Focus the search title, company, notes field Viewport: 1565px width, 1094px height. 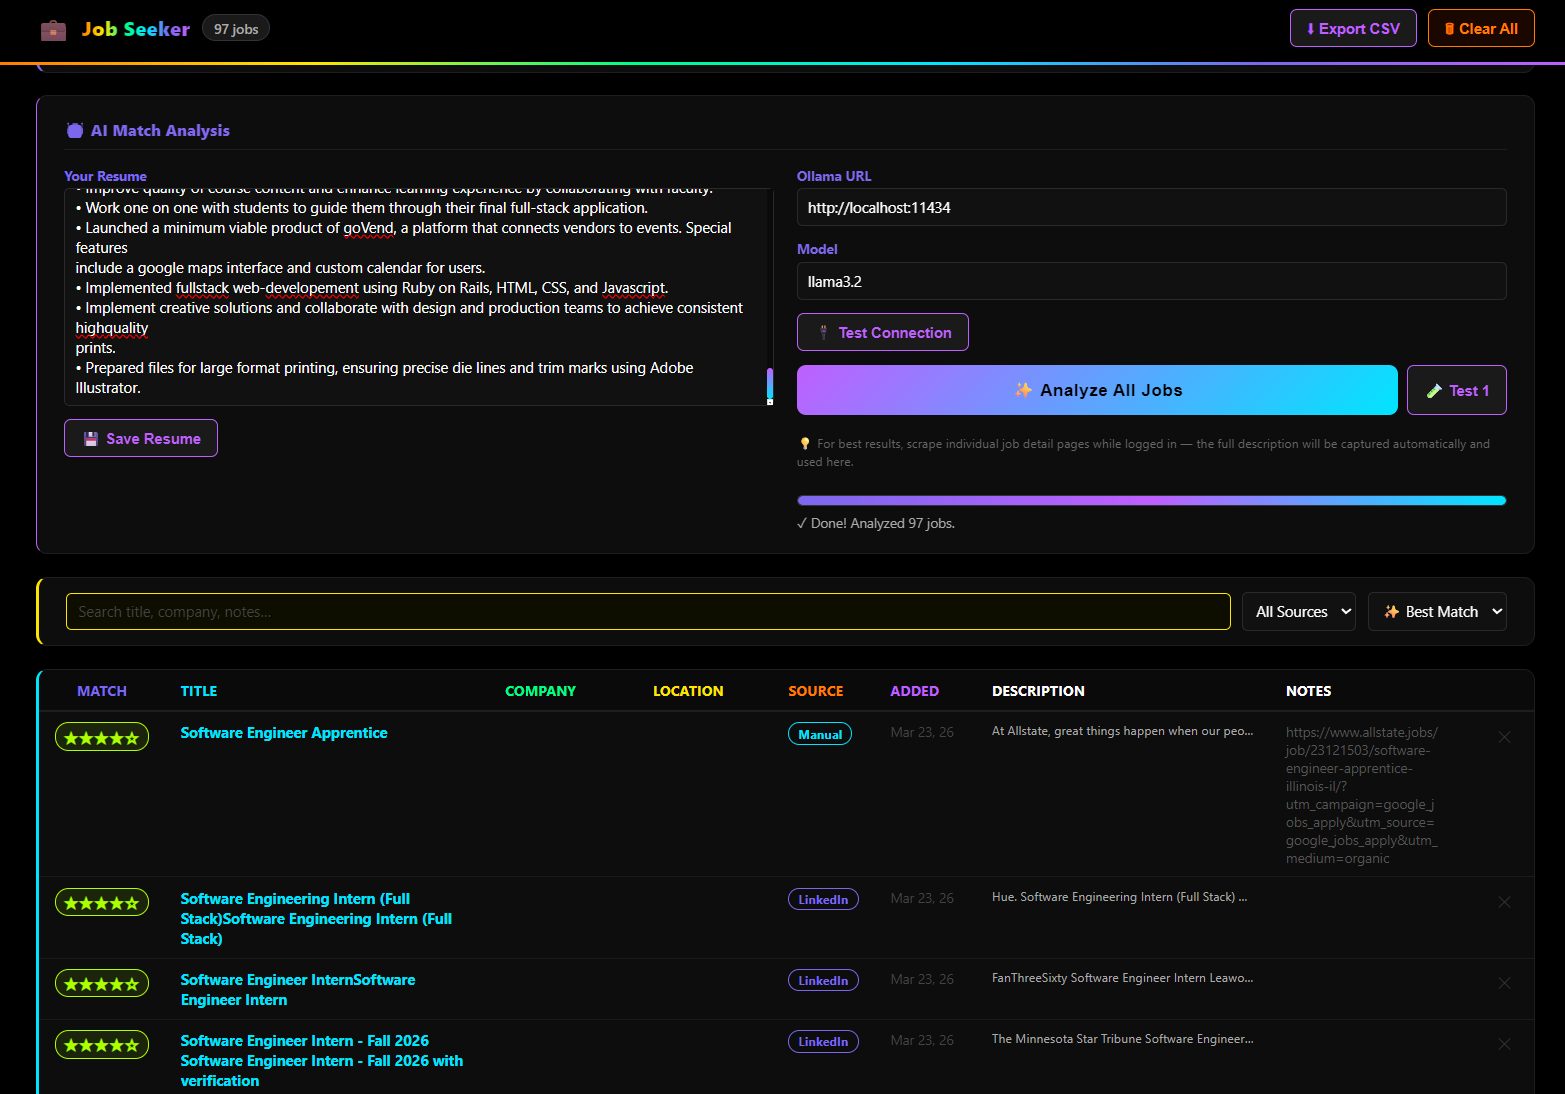pyautogui.click(x=647, y=612)
